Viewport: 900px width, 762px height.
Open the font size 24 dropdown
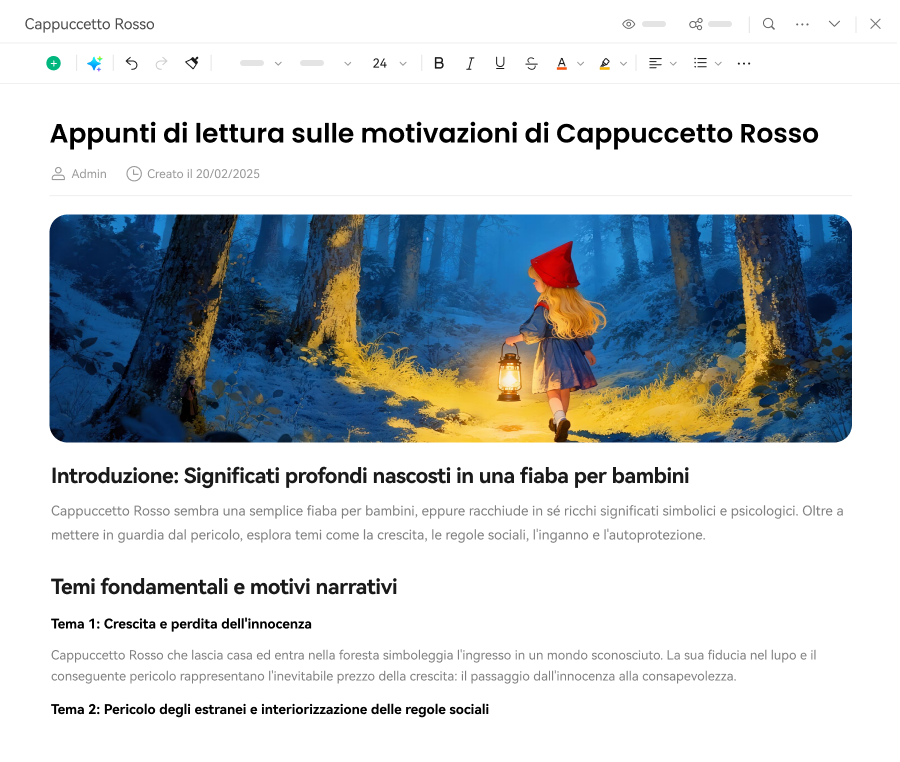389,62
